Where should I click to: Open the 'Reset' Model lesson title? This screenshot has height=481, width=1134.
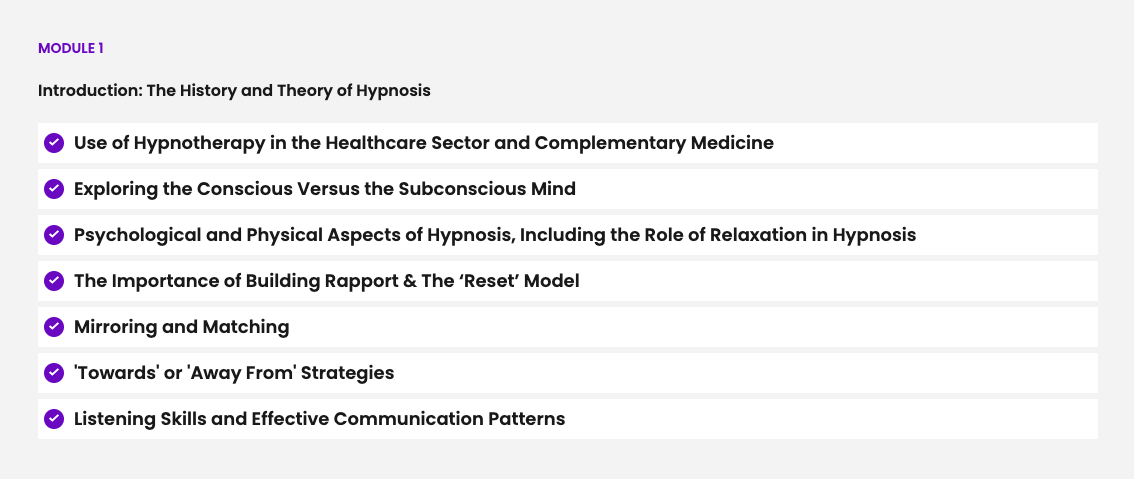[x=326, y=281]
